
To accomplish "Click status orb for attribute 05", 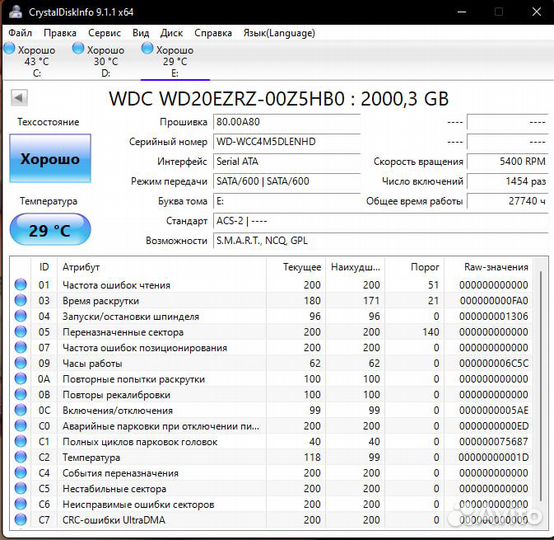I will pos(21,331).
